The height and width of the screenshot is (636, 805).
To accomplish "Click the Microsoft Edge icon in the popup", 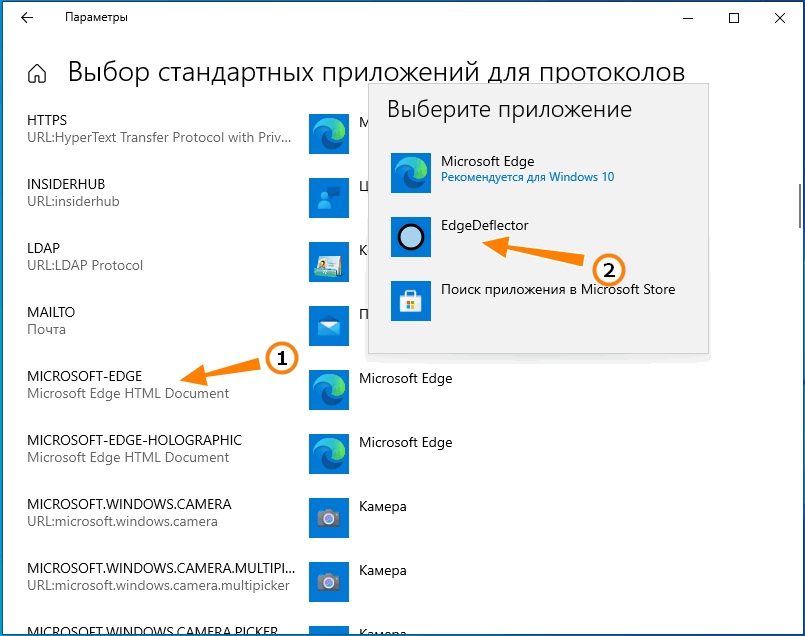I will (411, 173).
